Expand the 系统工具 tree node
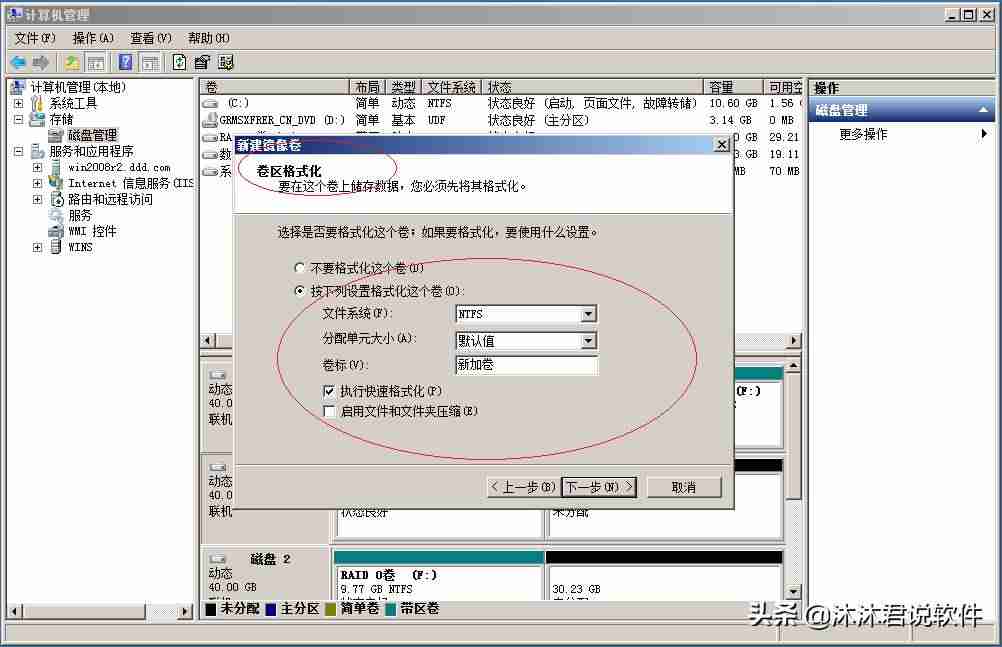 [x=19, y=103]
